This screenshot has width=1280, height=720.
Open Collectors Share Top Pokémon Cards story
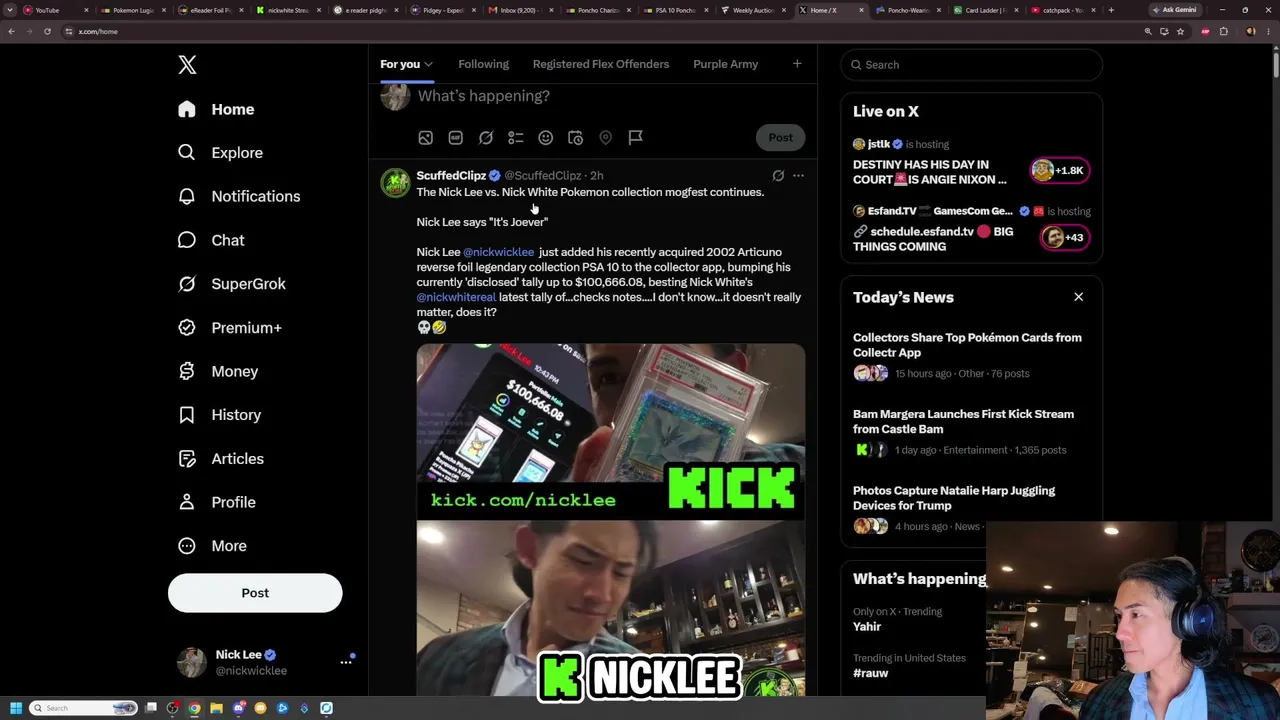[x=972, y=355]
